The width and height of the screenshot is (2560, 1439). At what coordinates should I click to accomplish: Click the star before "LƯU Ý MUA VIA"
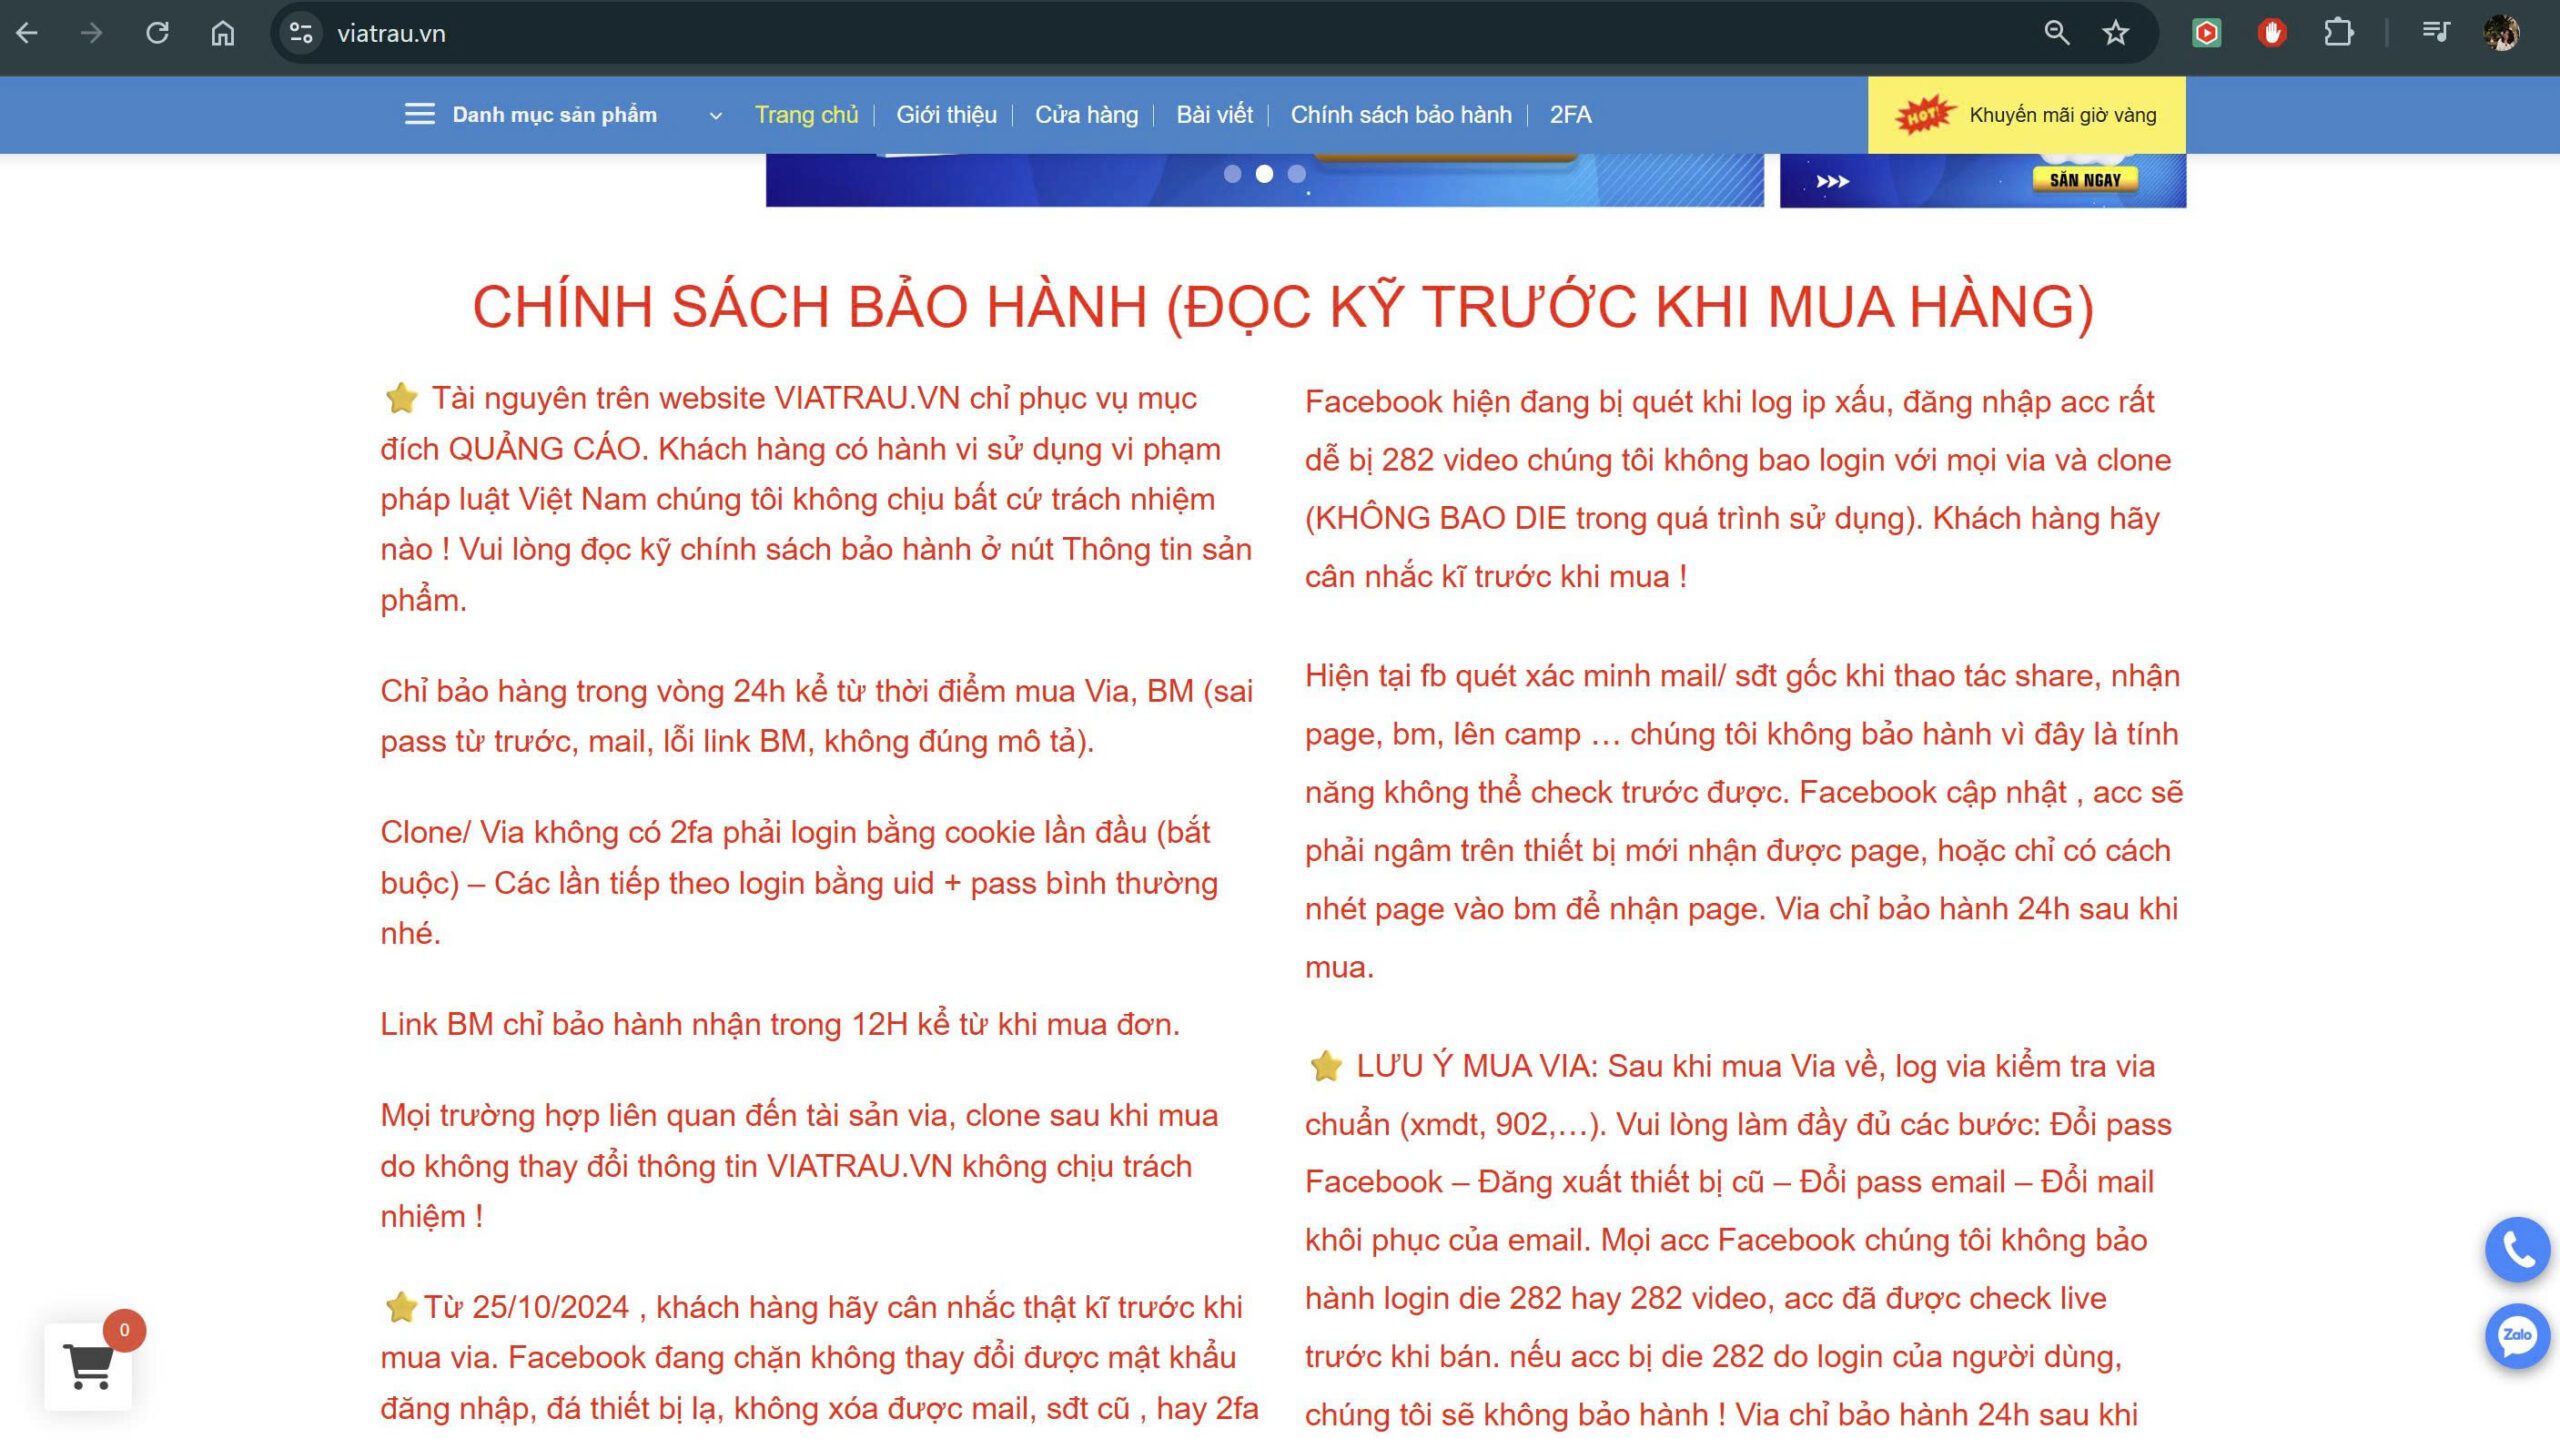[x=1326, y=1066]
